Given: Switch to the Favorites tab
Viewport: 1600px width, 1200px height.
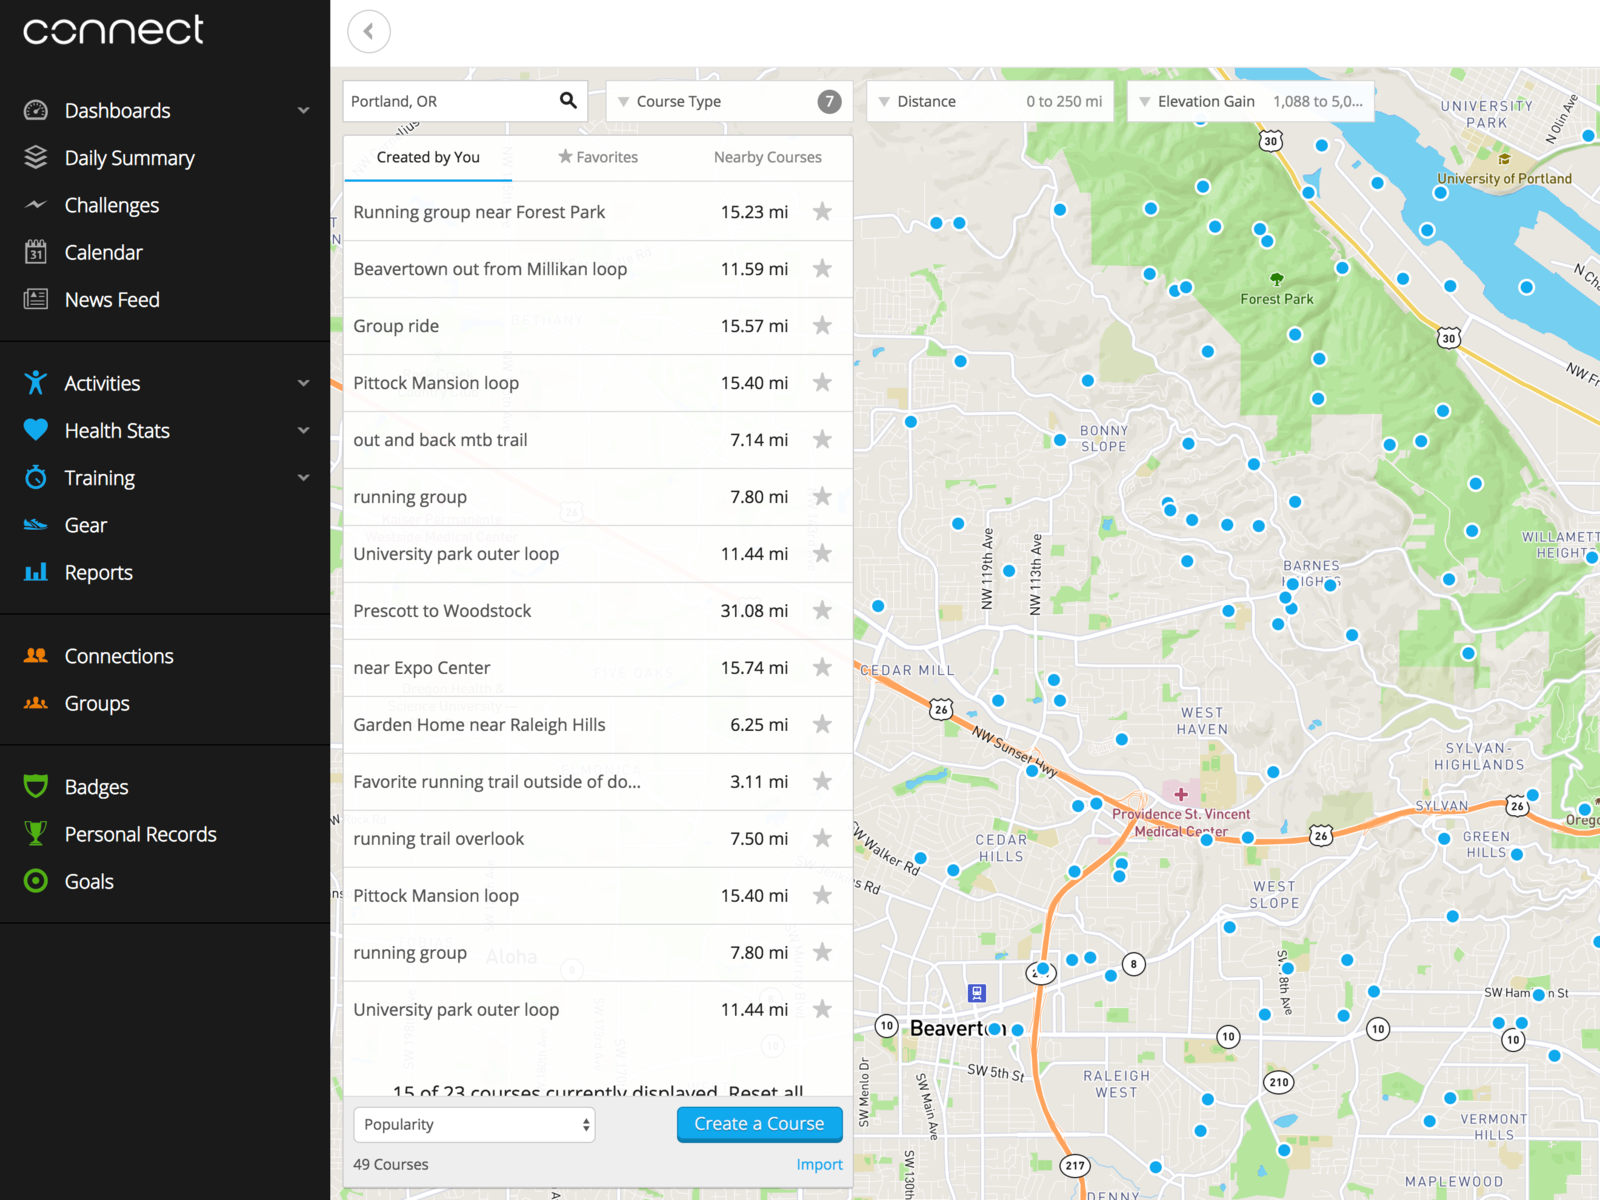Looking at the screenshot, I should coord(598,157).
